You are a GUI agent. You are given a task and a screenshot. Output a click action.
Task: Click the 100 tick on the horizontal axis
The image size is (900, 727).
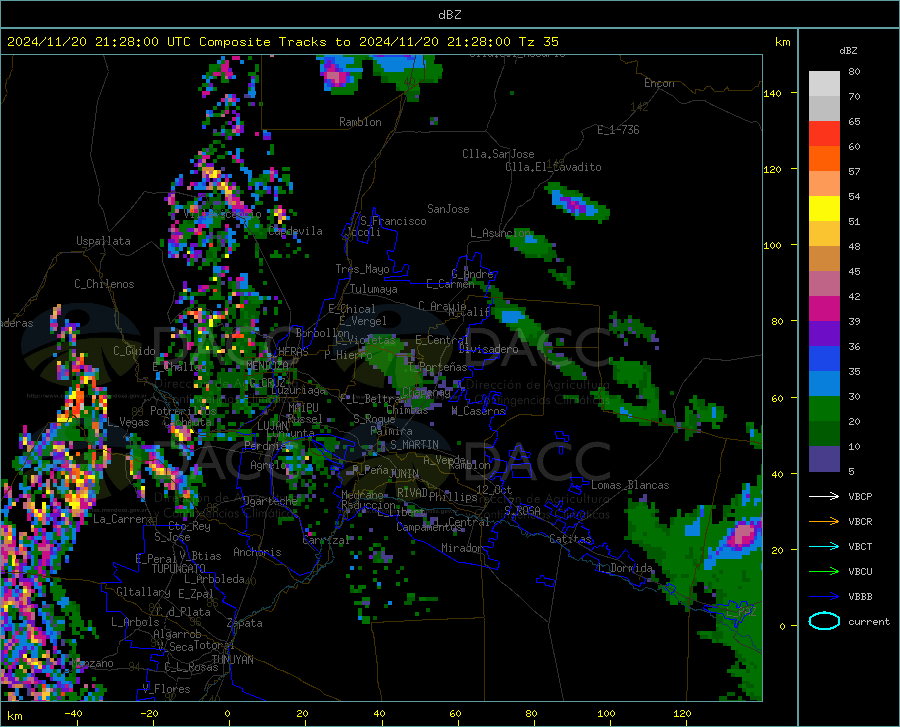pyautogui.click(x=606, y=714)
